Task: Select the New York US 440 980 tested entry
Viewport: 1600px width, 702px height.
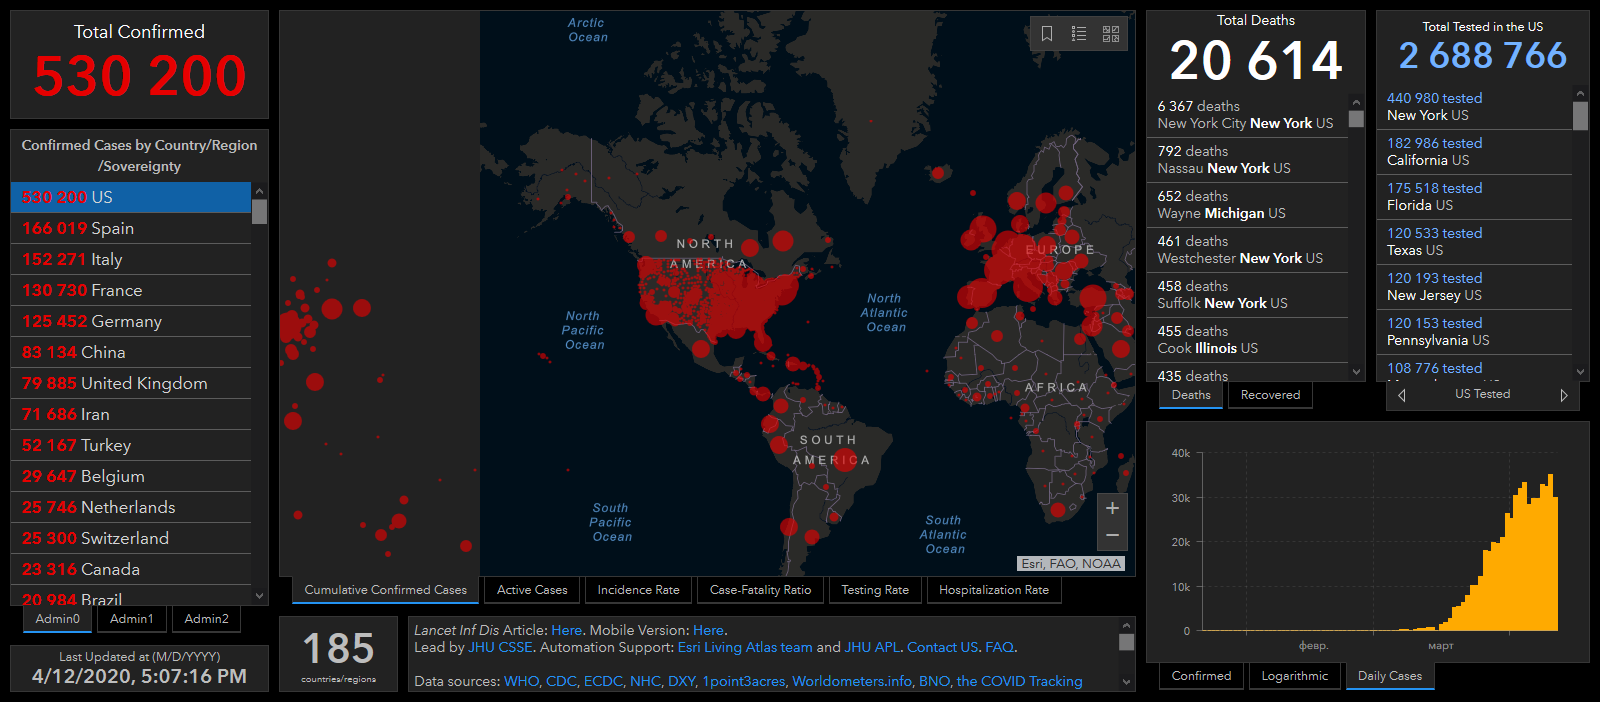Action: click(1475, 107)
